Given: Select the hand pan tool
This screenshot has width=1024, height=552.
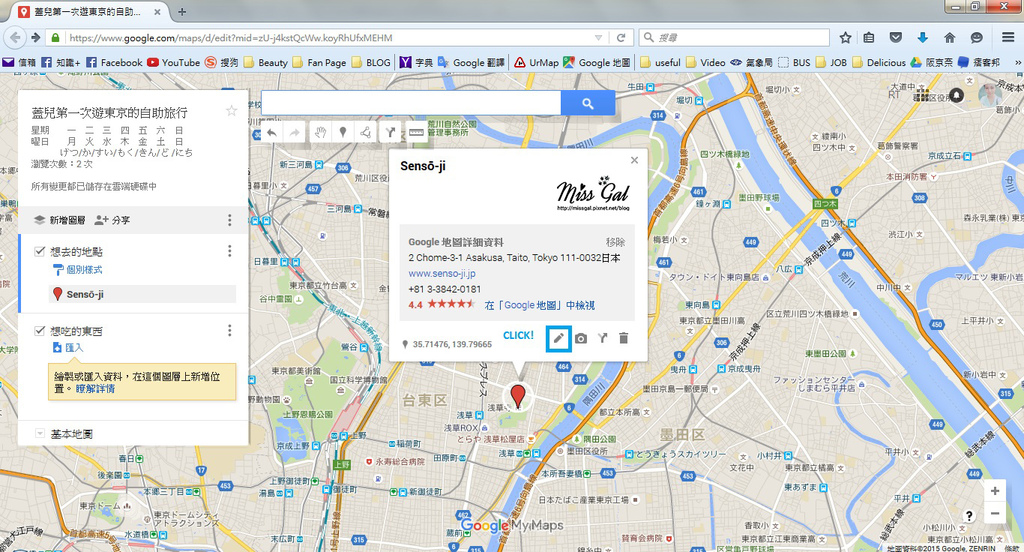Looking at the screenshot, I should coord(319,133).
